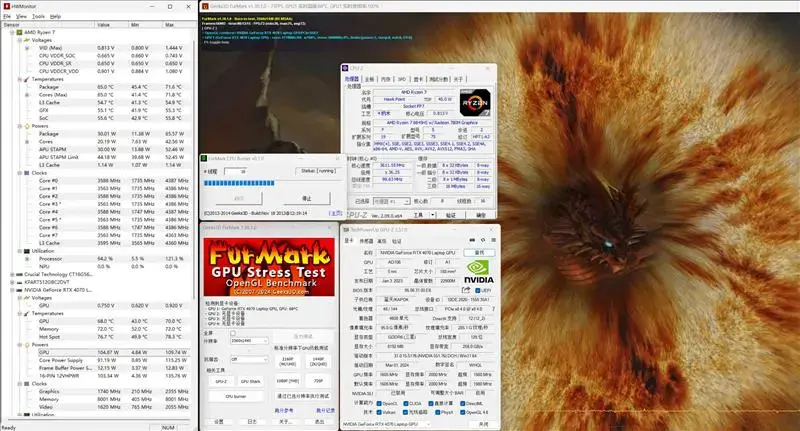Click the FurMark GPU Stress Test banner
800x431 pixels.
(x=269, y=267)
